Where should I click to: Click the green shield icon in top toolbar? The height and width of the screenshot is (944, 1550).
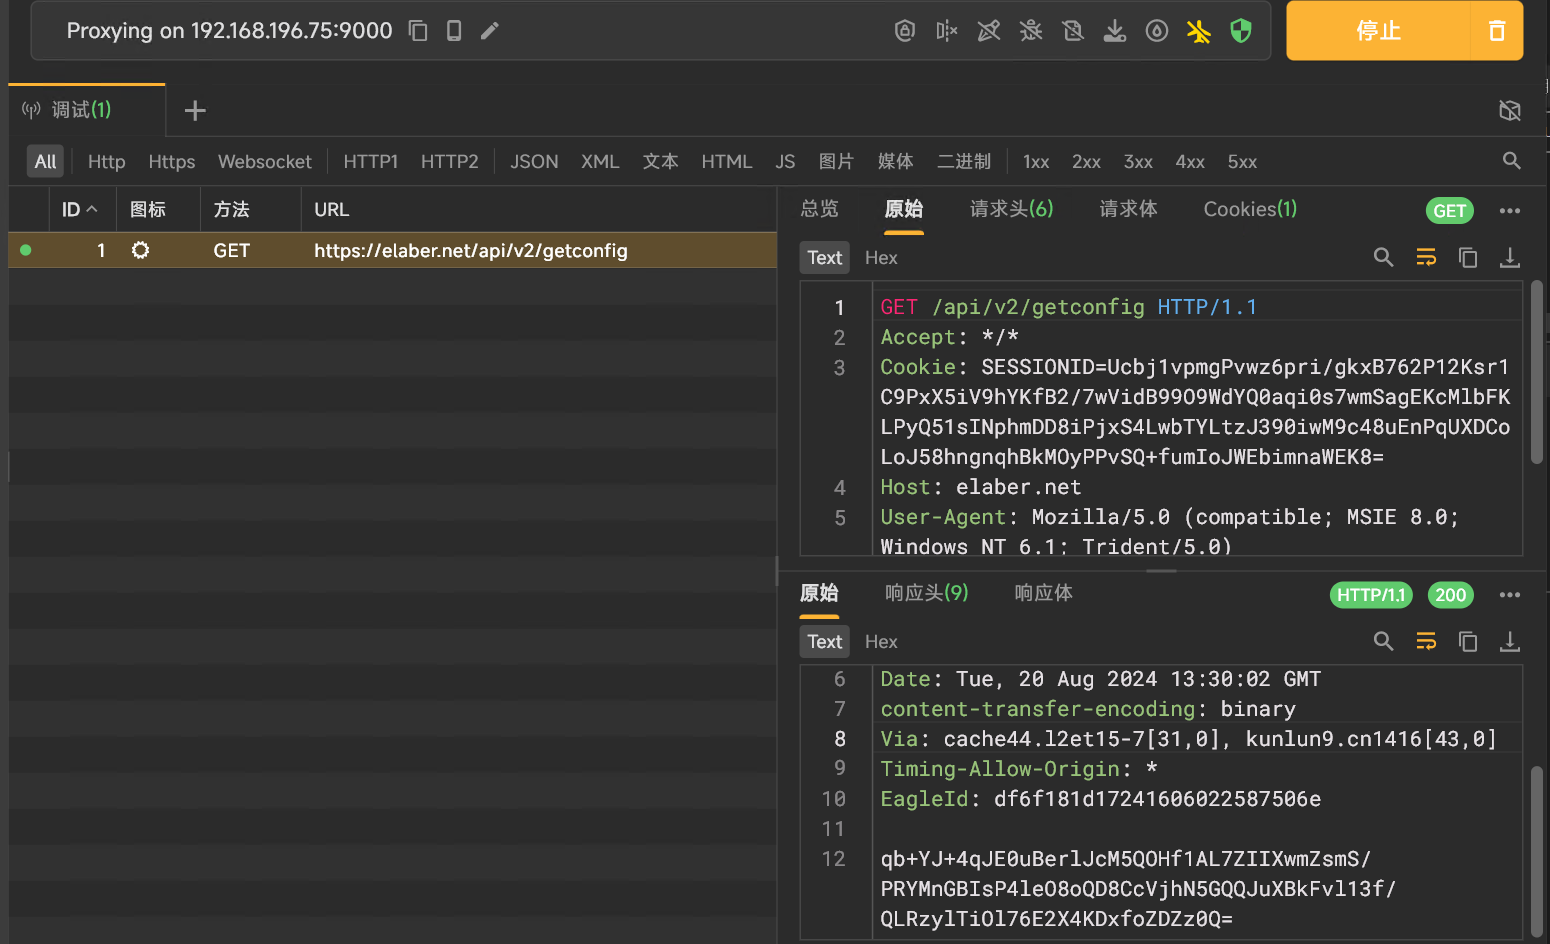pyautogui.click(x=1241, y=31)
